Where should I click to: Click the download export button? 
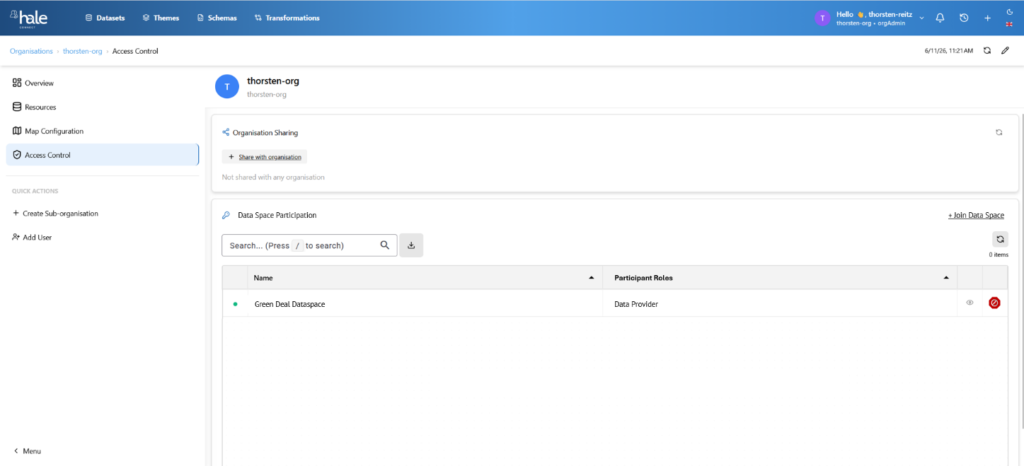pyautogui.click(x=411, y=245)
